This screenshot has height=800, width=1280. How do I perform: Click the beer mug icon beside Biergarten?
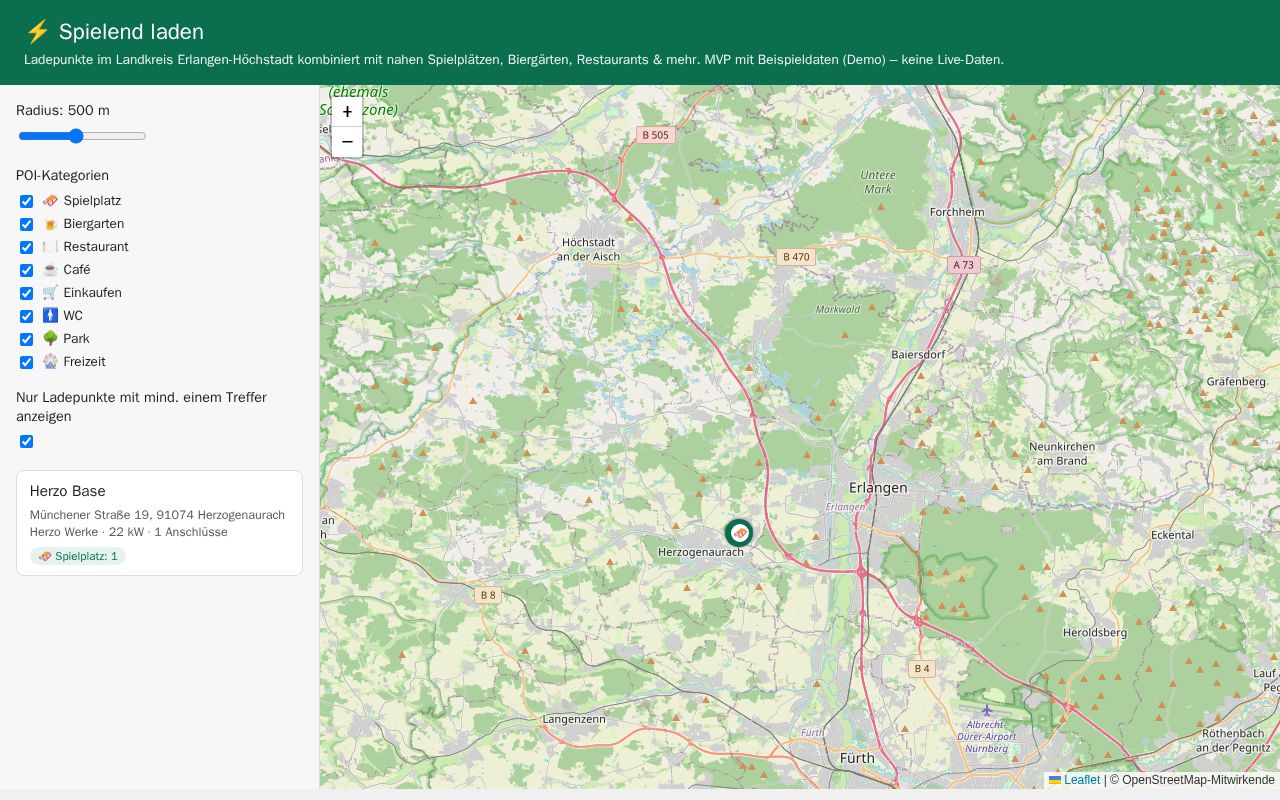click(x=50, y=224)
